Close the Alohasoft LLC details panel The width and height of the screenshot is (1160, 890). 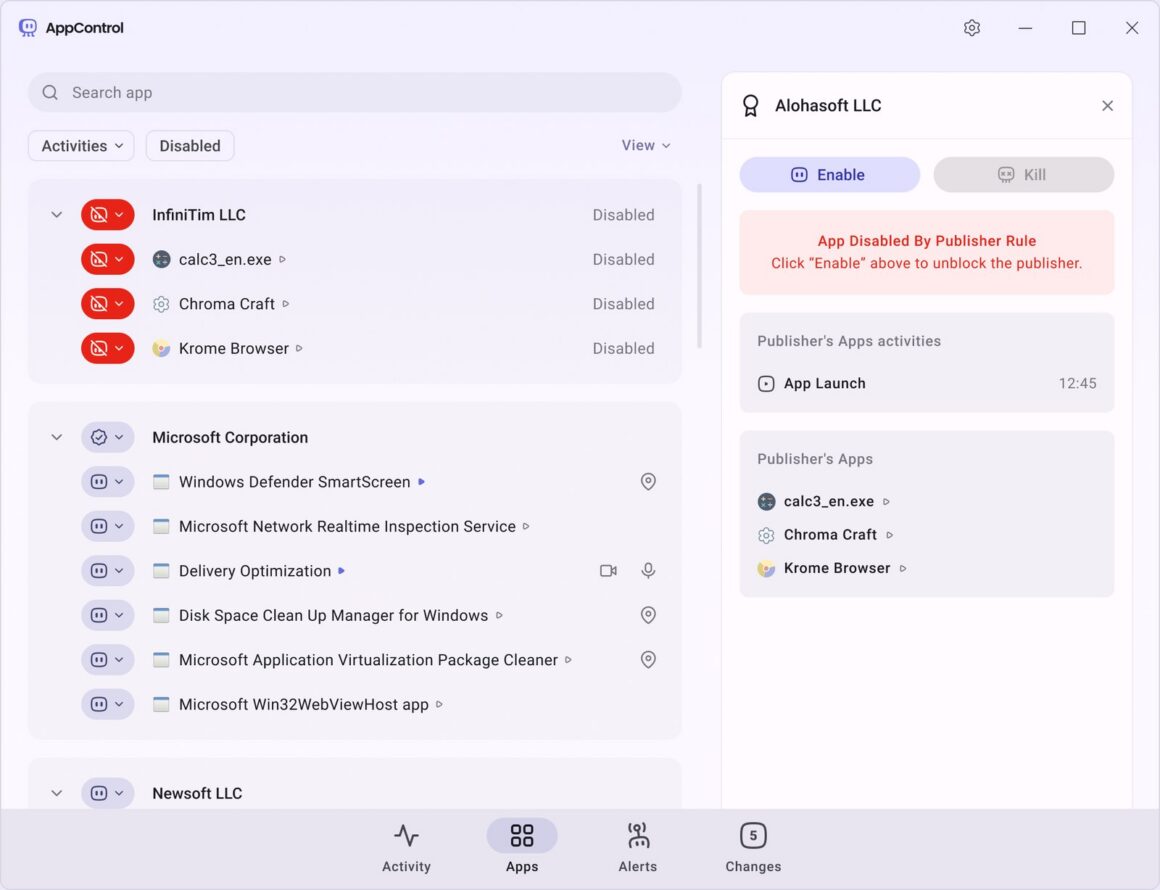(x=1107, y=106)
